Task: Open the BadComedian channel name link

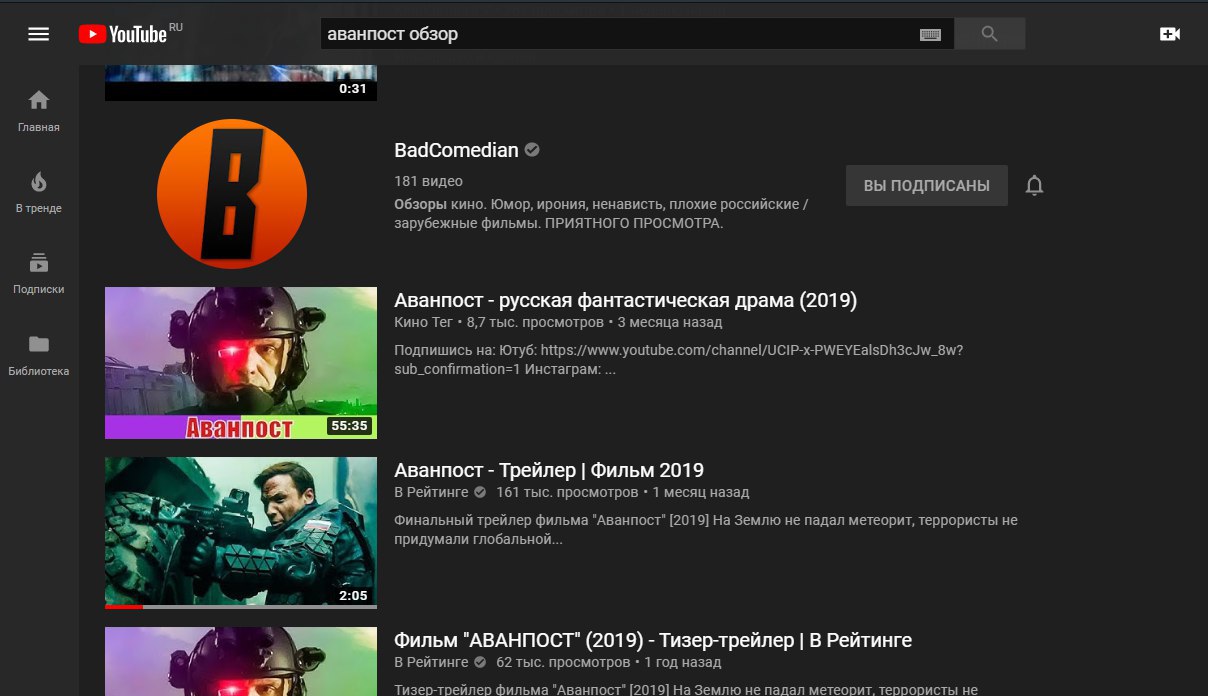Action: (457, 150)
